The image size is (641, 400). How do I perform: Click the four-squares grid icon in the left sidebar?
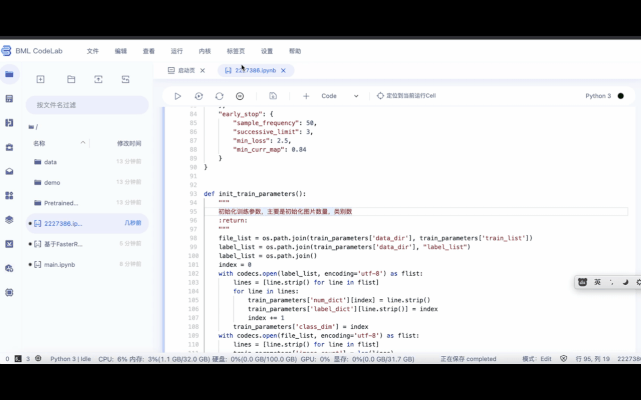click(x=9, y=196)
